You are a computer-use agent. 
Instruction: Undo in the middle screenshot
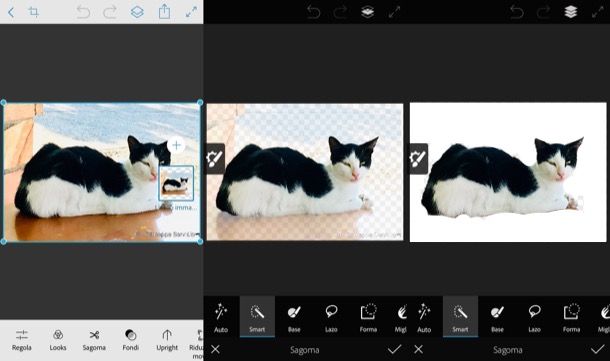click(314, 12)
